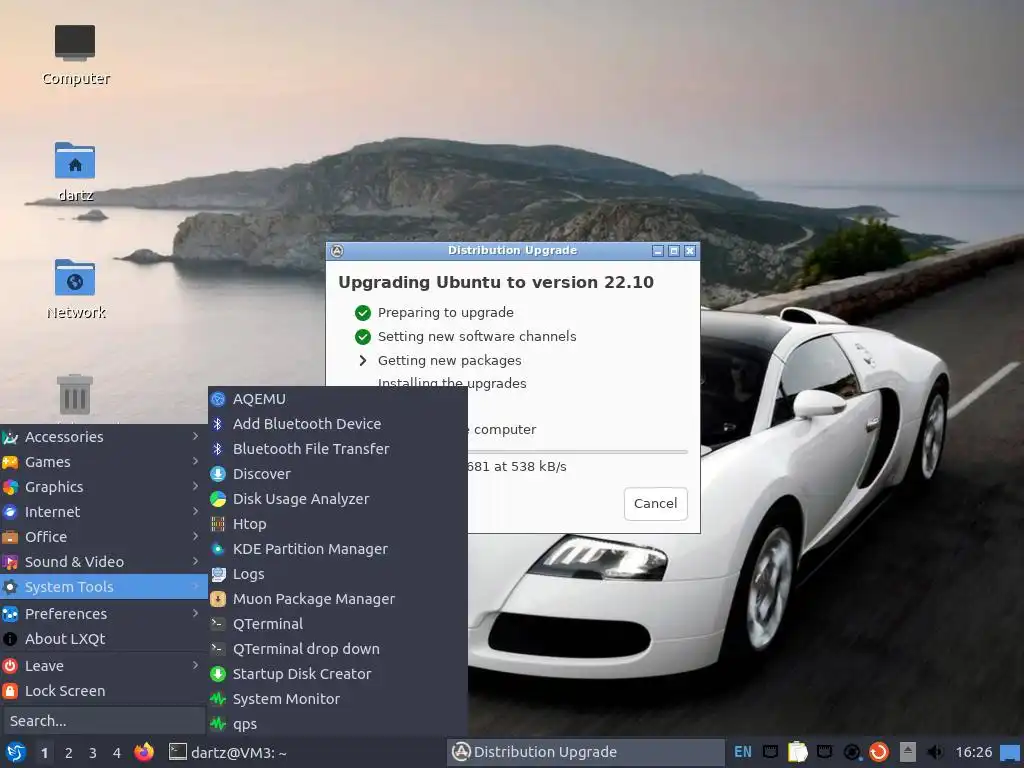Viewport: 1024px width, 768px height.
Task: Click the 16:26 clock
Action: (974, 752)
